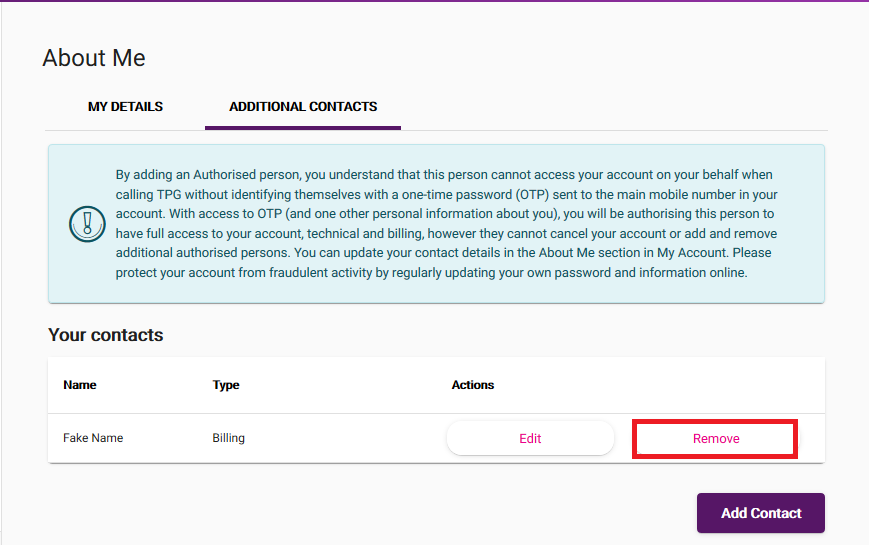Screen dimensions: 869x545
Task: Click the Billing type cell
Action: click(x=229, y=438)
